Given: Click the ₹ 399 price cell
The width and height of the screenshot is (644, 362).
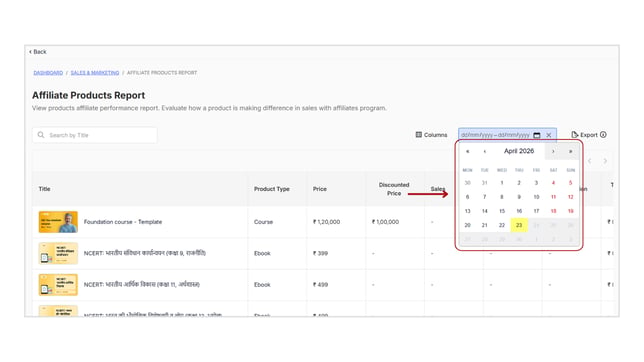Looking at the screenshot, I should [x=320, y=253].
